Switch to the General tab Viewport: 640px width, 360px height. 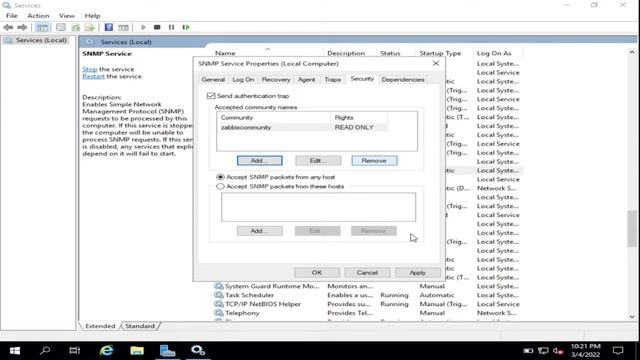click(213, 80)
